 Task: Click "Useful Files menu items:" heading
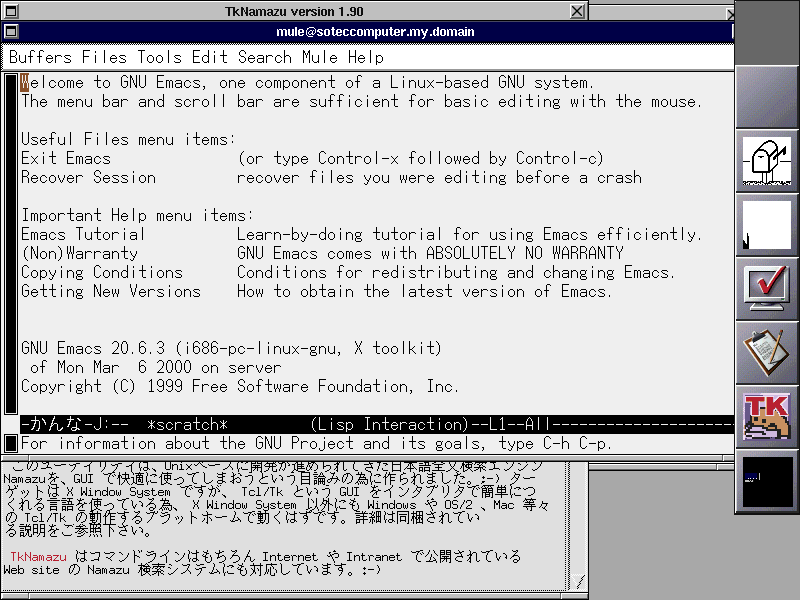129,139
